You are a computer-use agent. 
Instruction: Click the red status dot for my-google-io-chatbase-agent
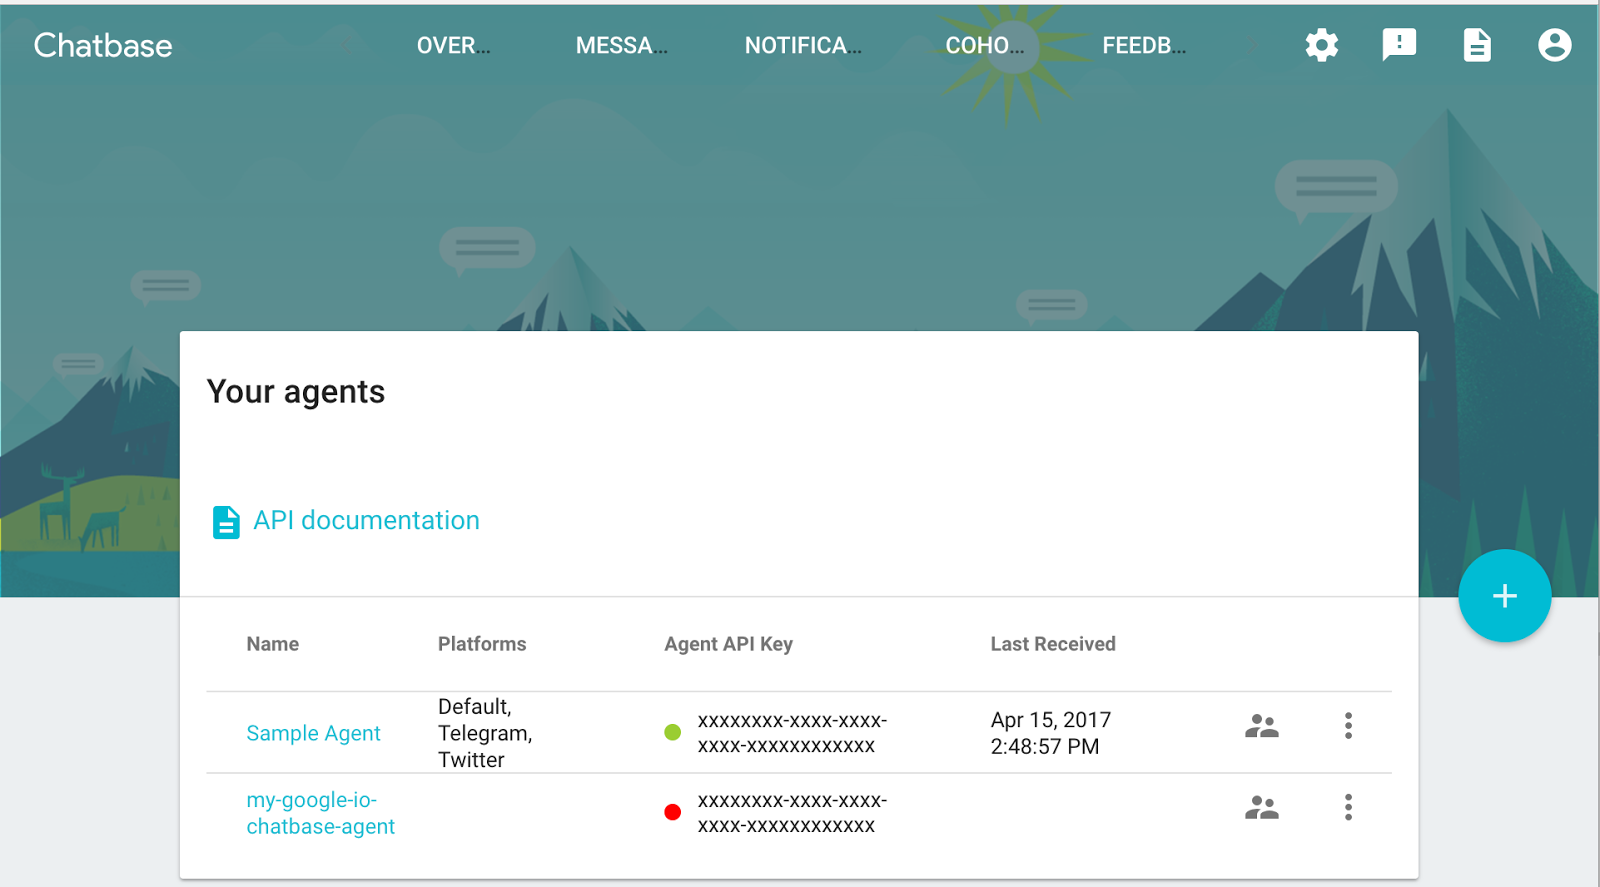673,812
